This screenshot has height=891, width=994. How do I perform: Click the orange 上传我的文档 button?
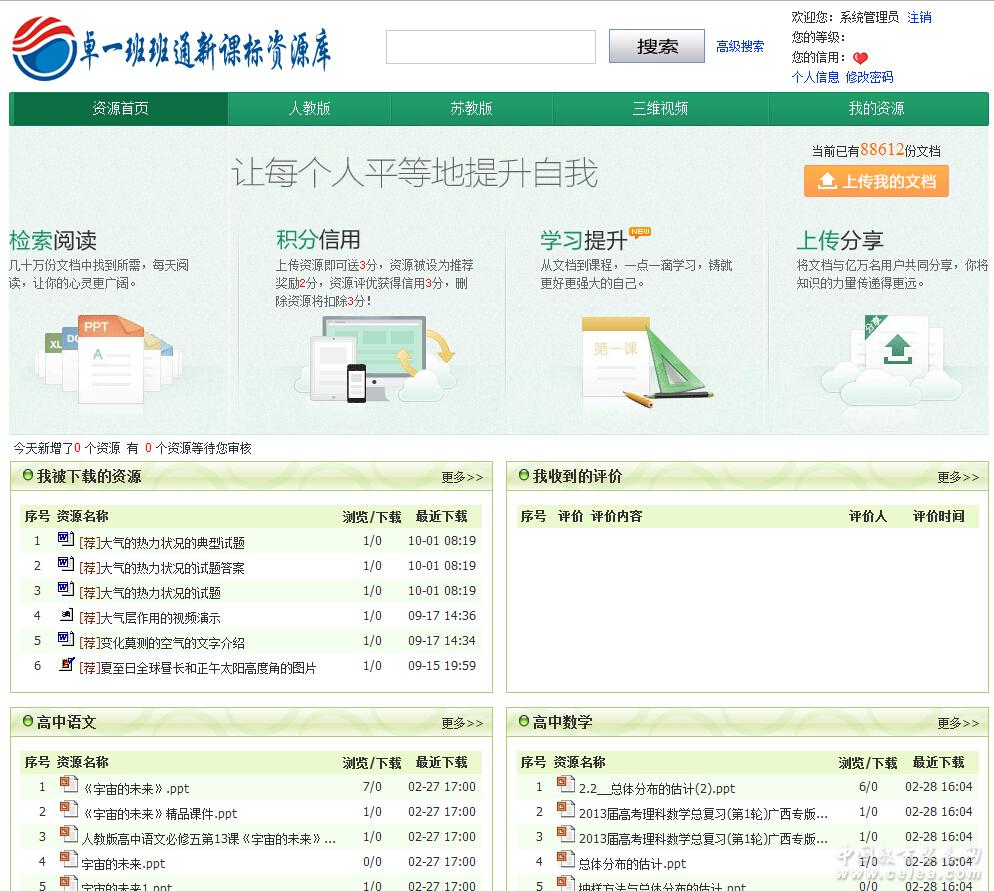[x=876, y=181]
